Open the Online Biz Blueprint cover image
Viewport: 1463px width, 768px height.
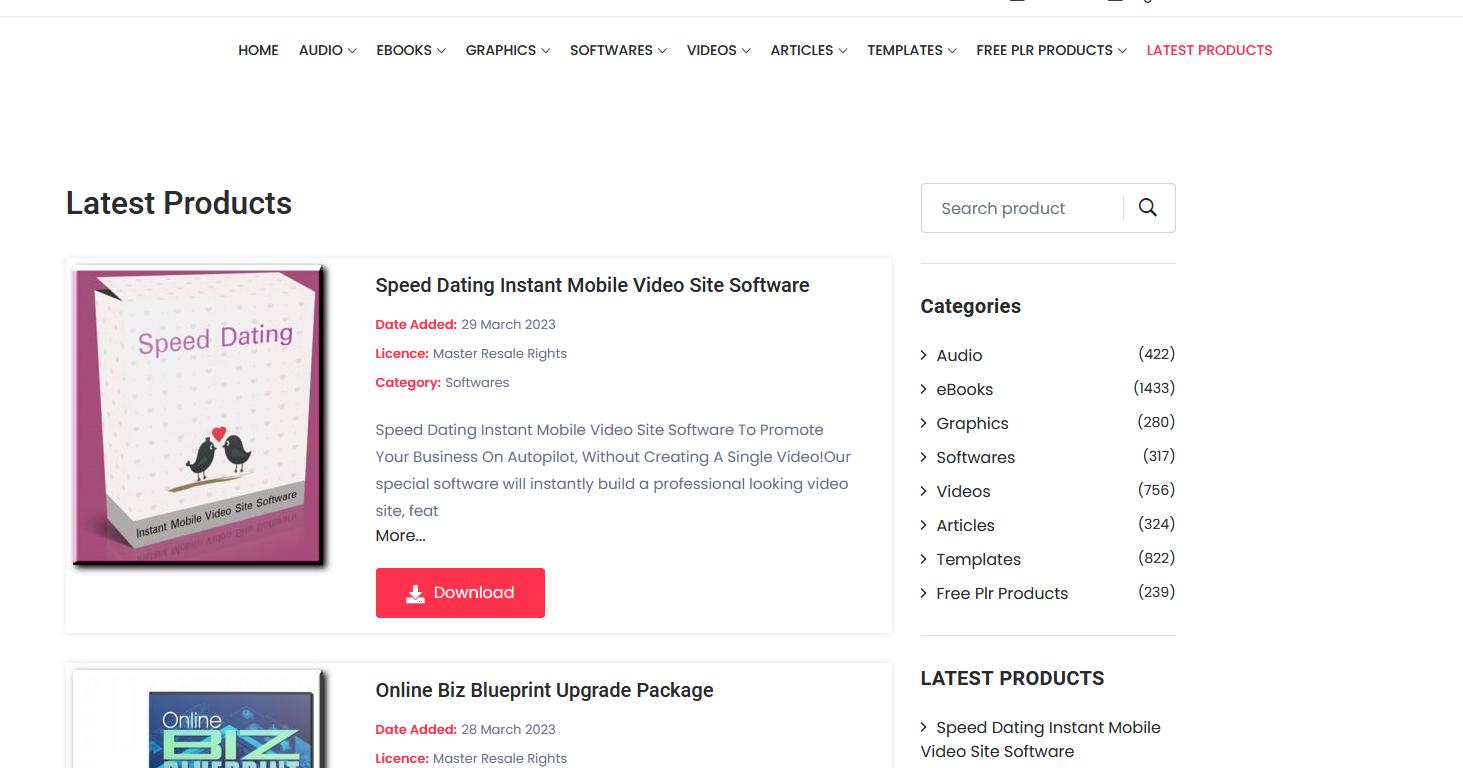point(200,719)
